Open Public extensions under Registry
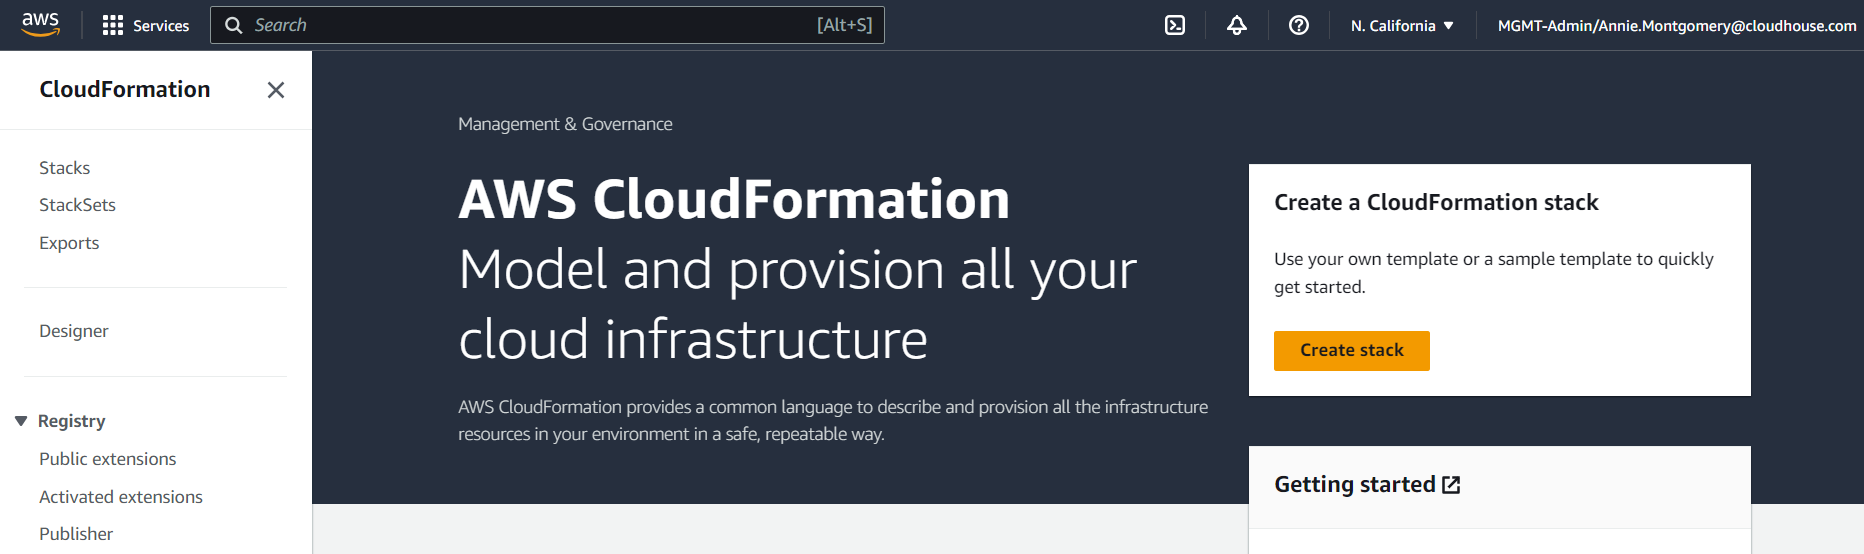 click(x=107, y=459)
